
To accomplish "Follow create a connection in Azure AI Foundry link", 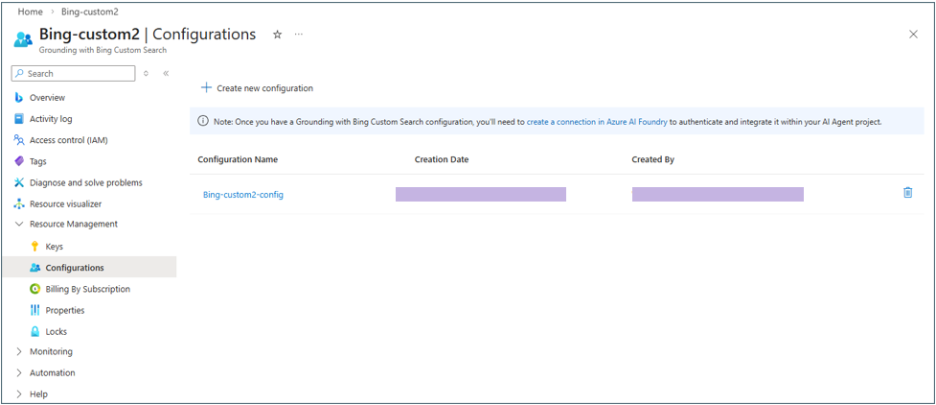I will 597,122.
